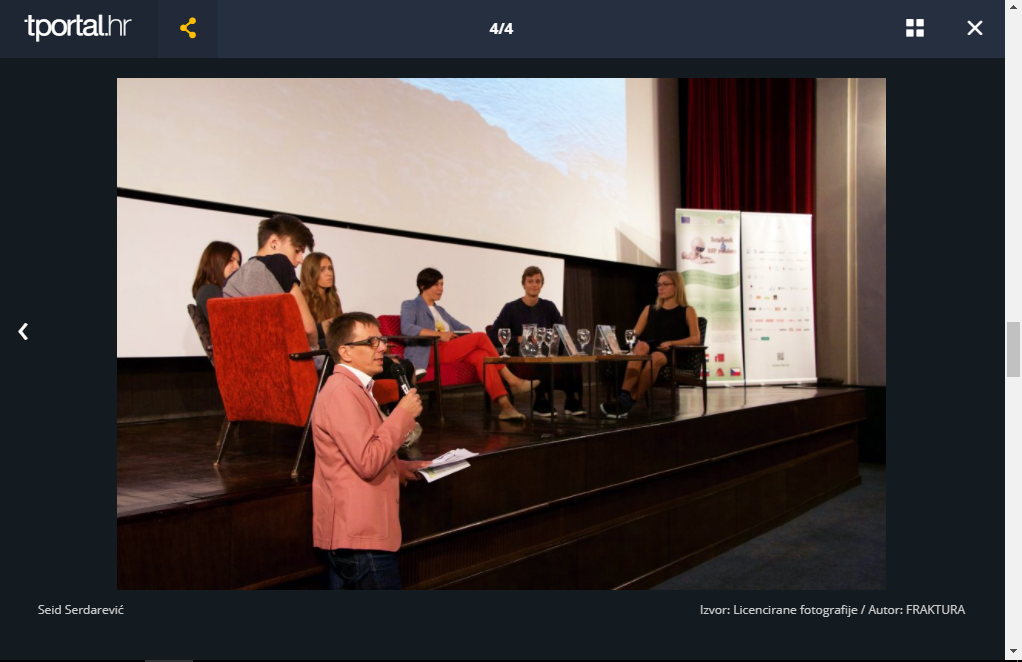
Task: Click the white roll-up sponsor banner
Action: (x=777, y=295)
